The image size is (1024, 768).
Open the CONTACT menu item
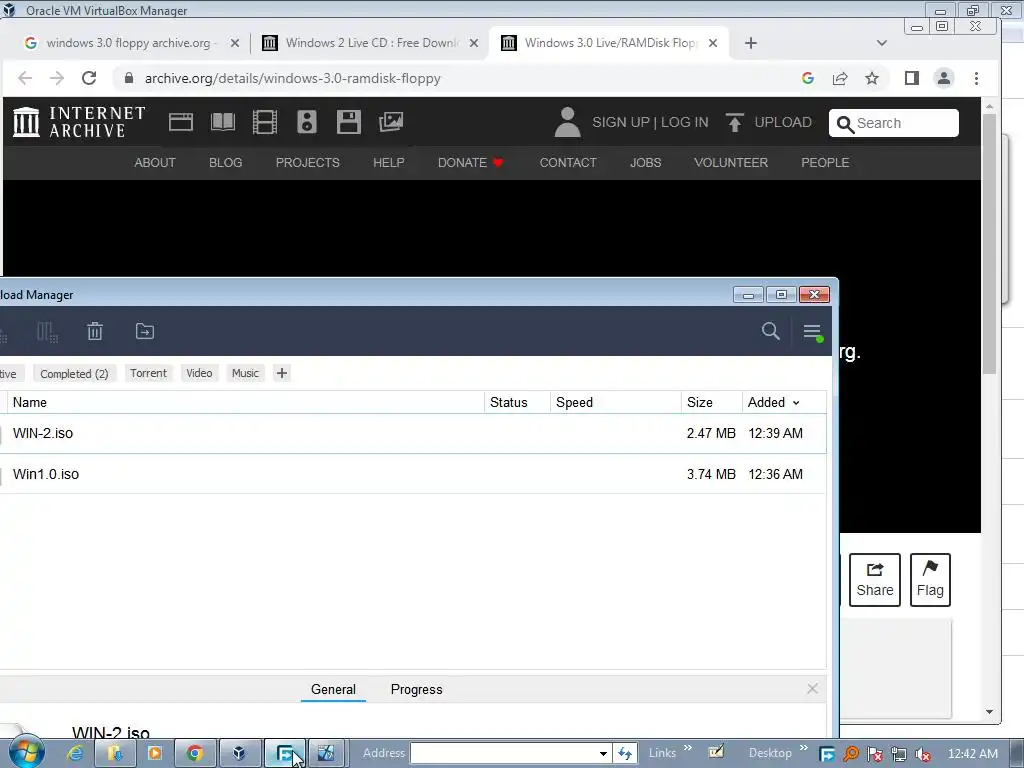(568, 163)
